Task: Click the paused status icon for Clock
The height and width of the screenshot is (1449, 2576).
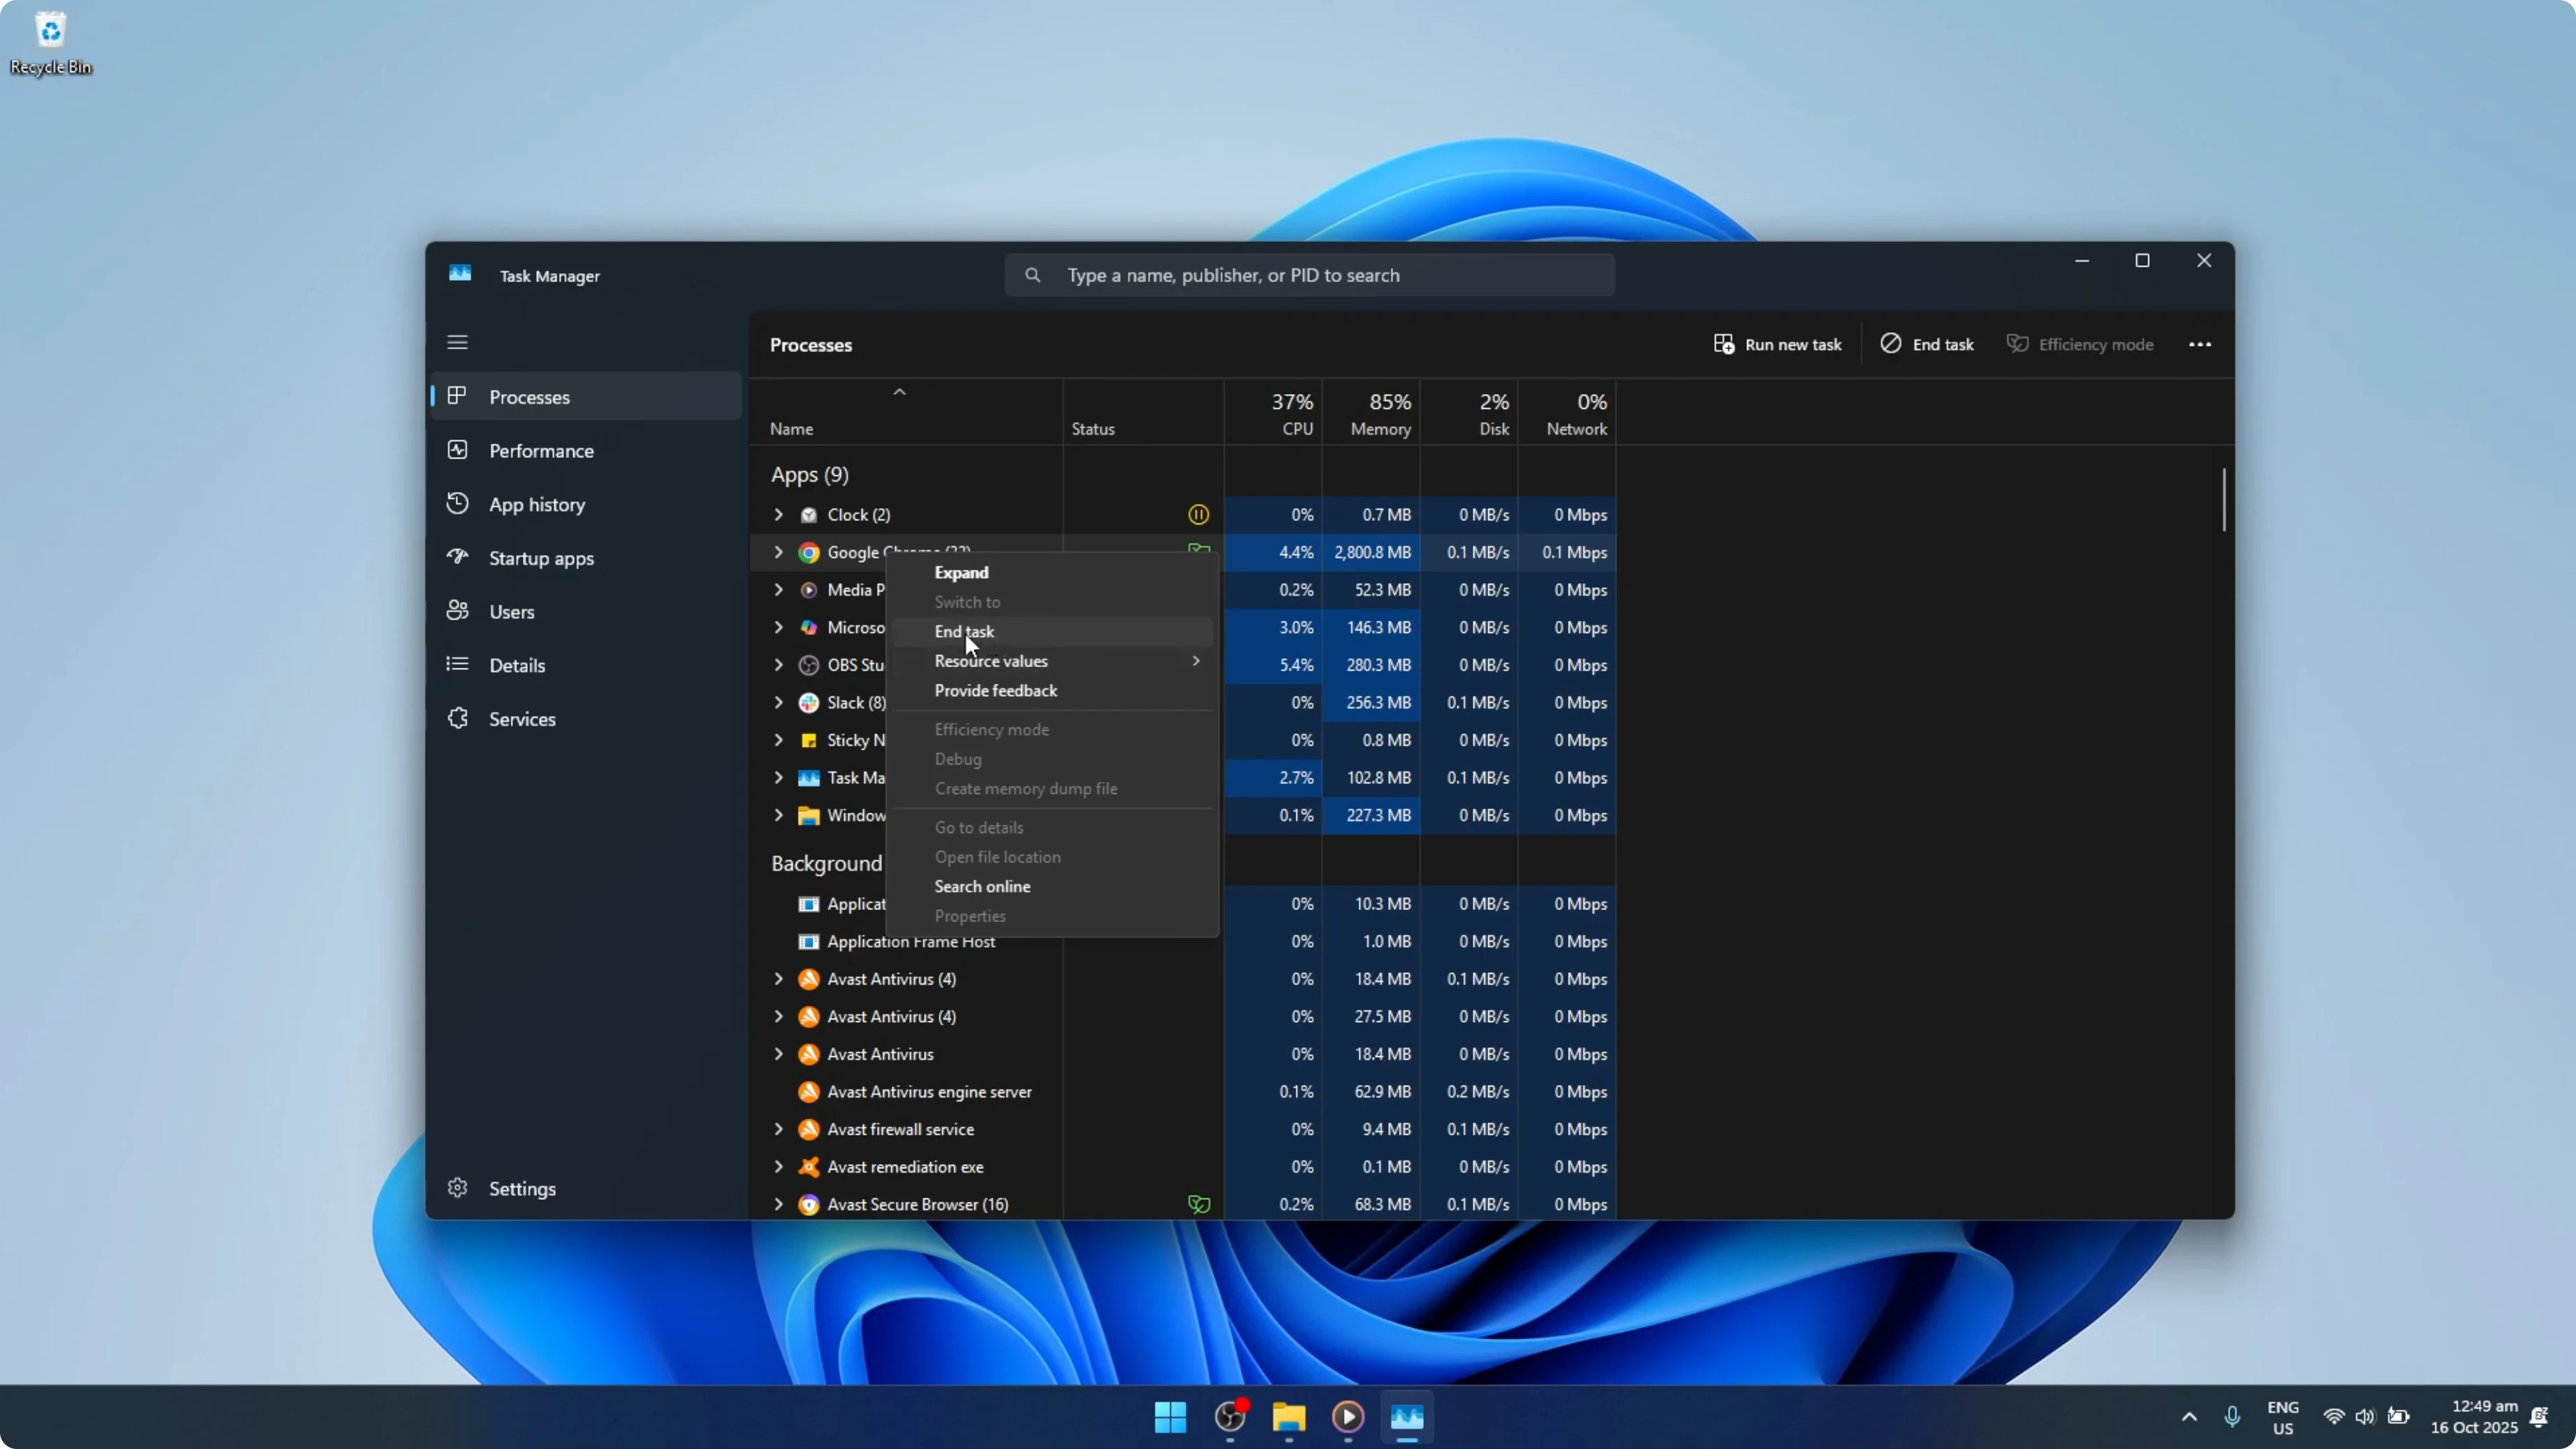Action: (x=1198, y=515)
